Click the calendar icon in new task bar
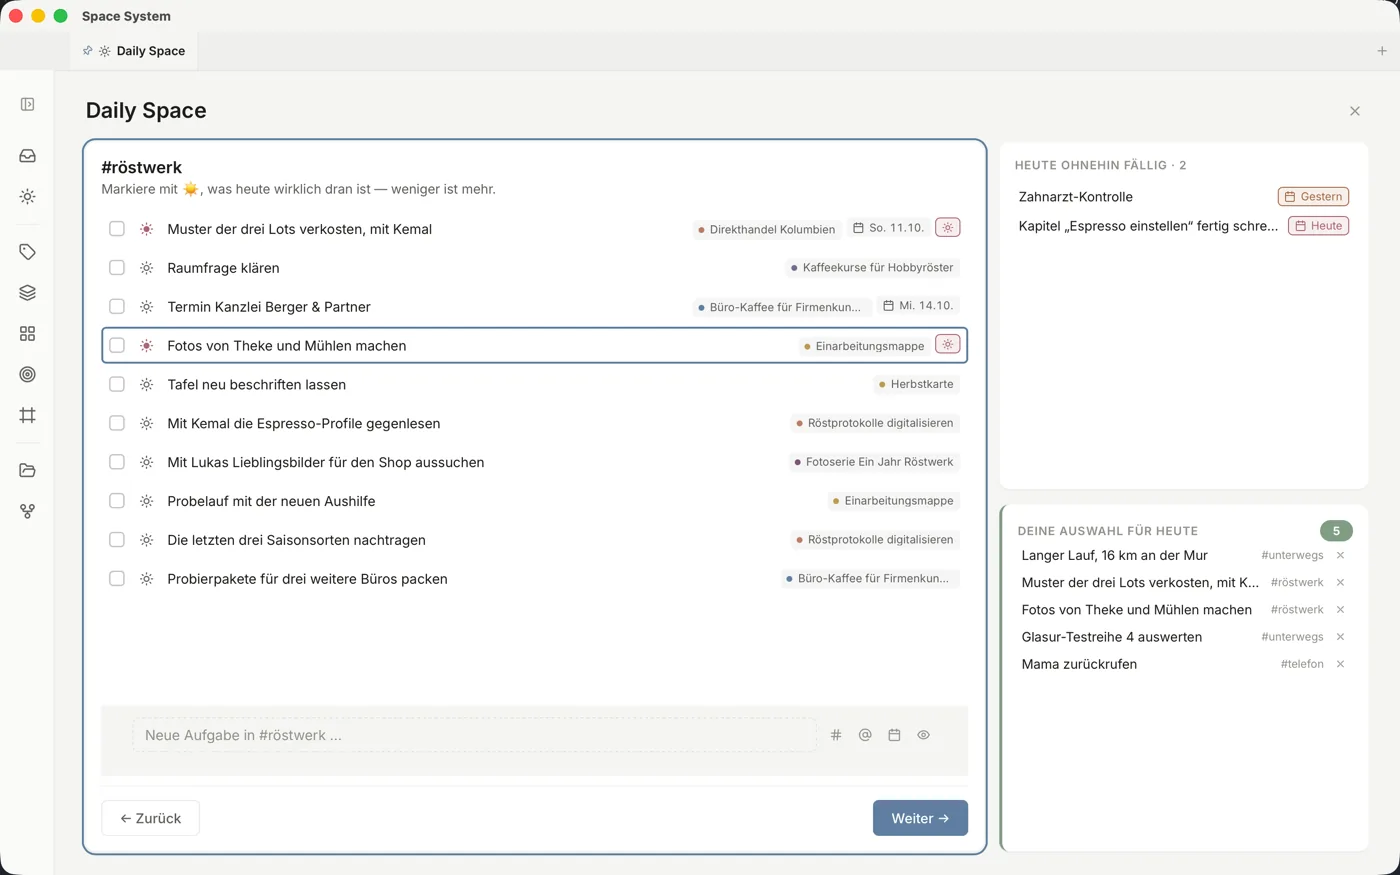 tap(894, 735)
